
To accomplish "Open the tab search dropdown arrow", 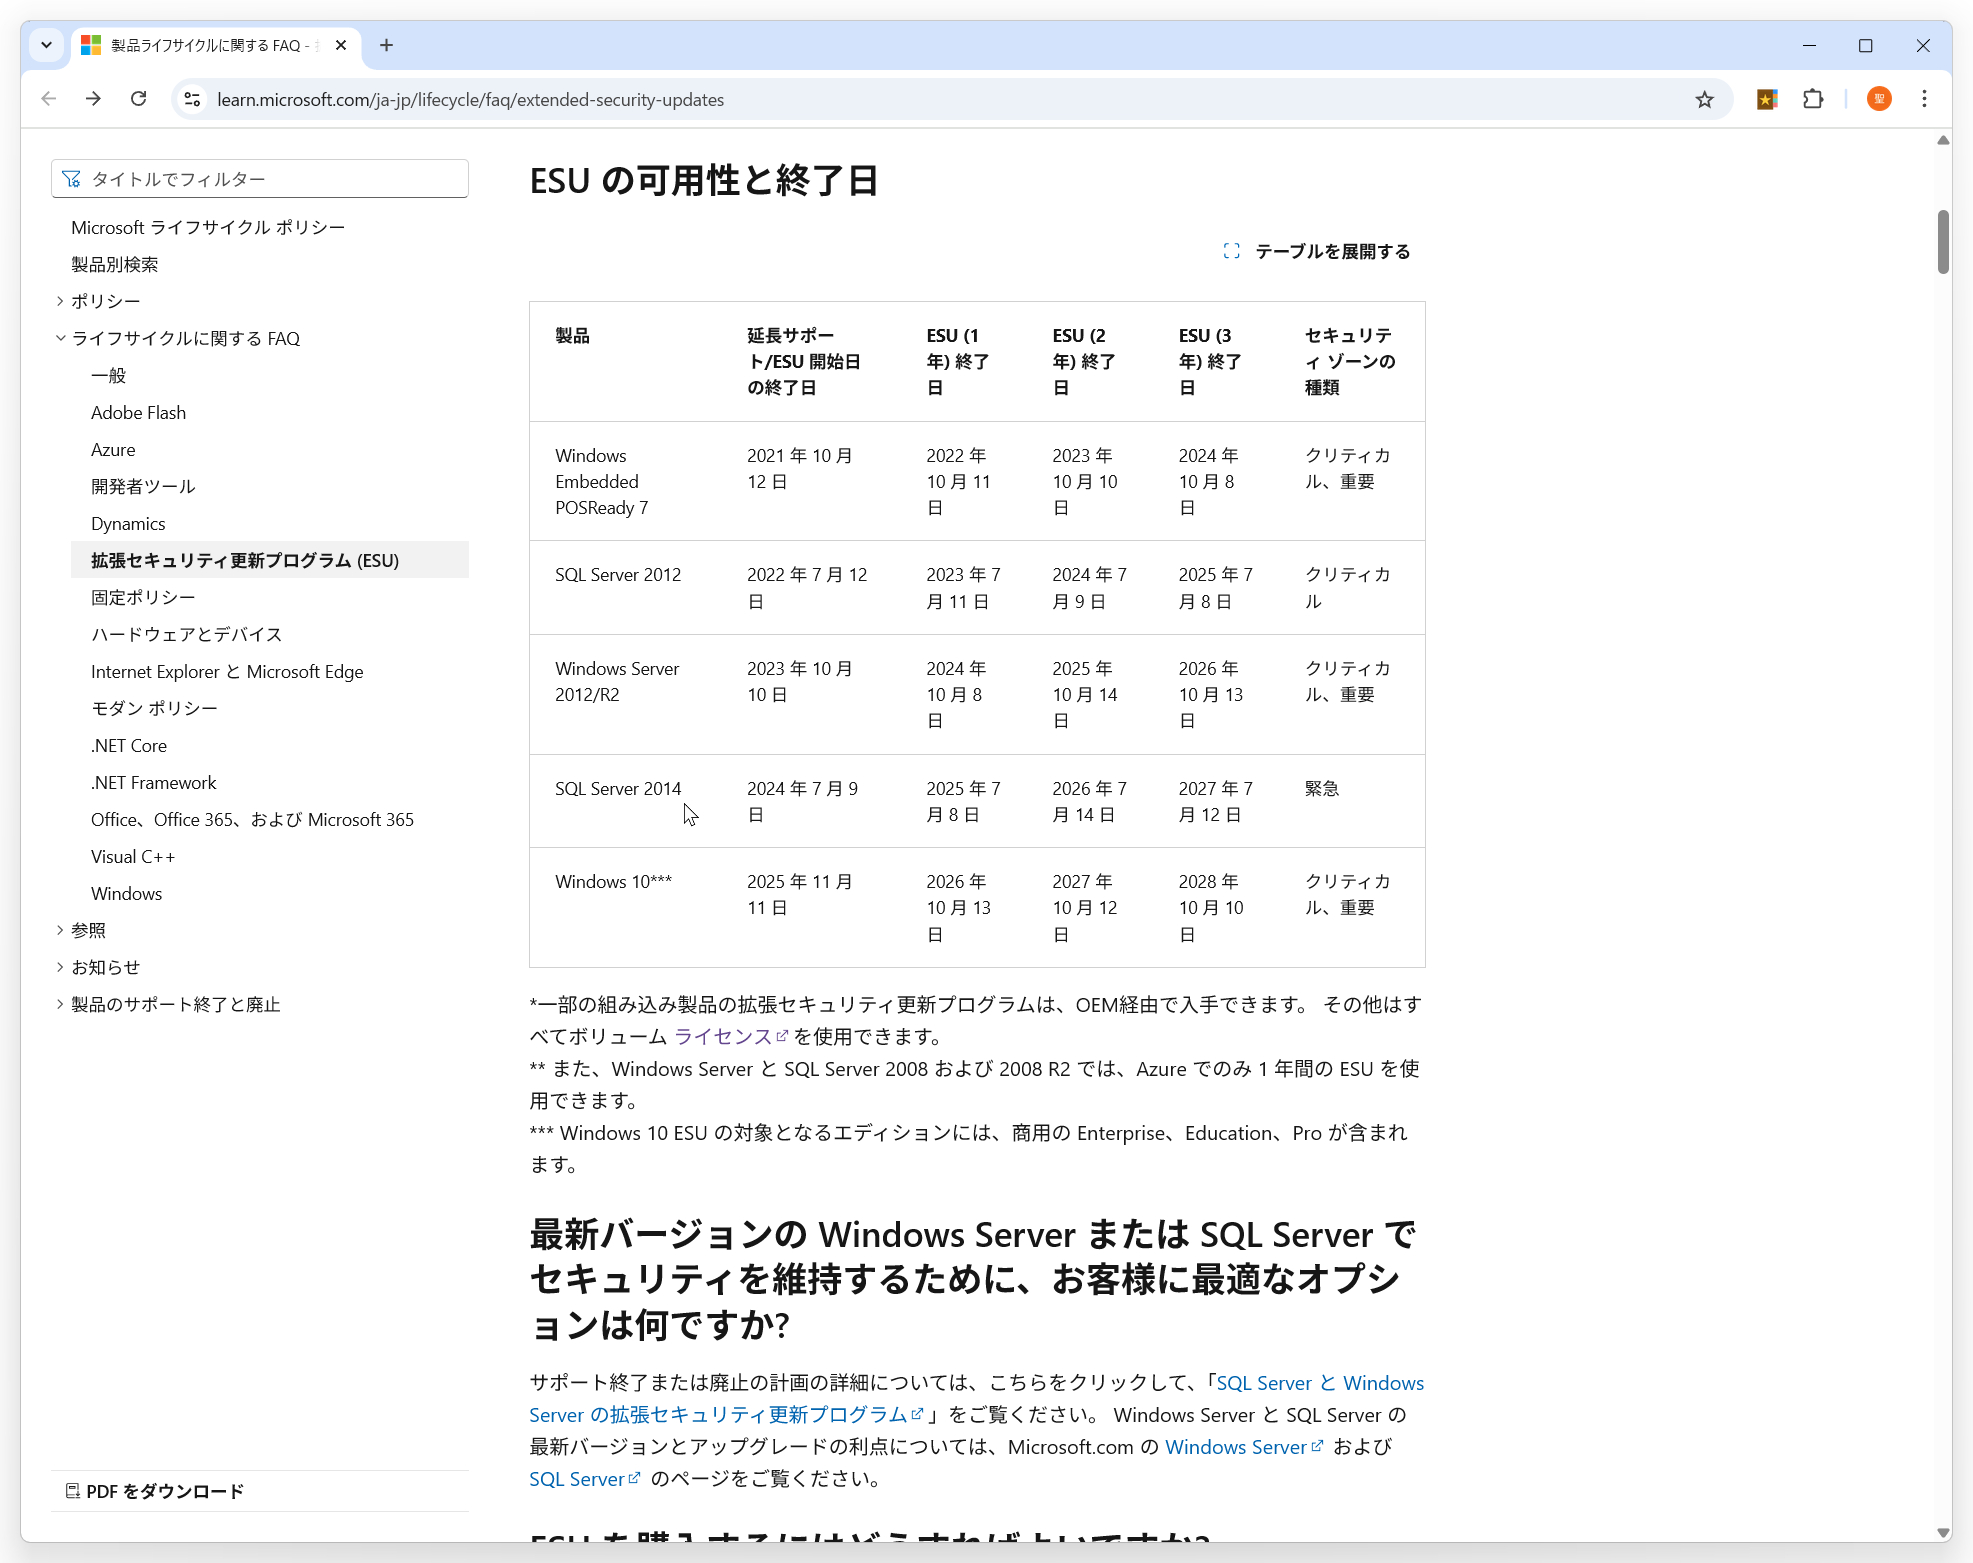I will pos(46,45).
